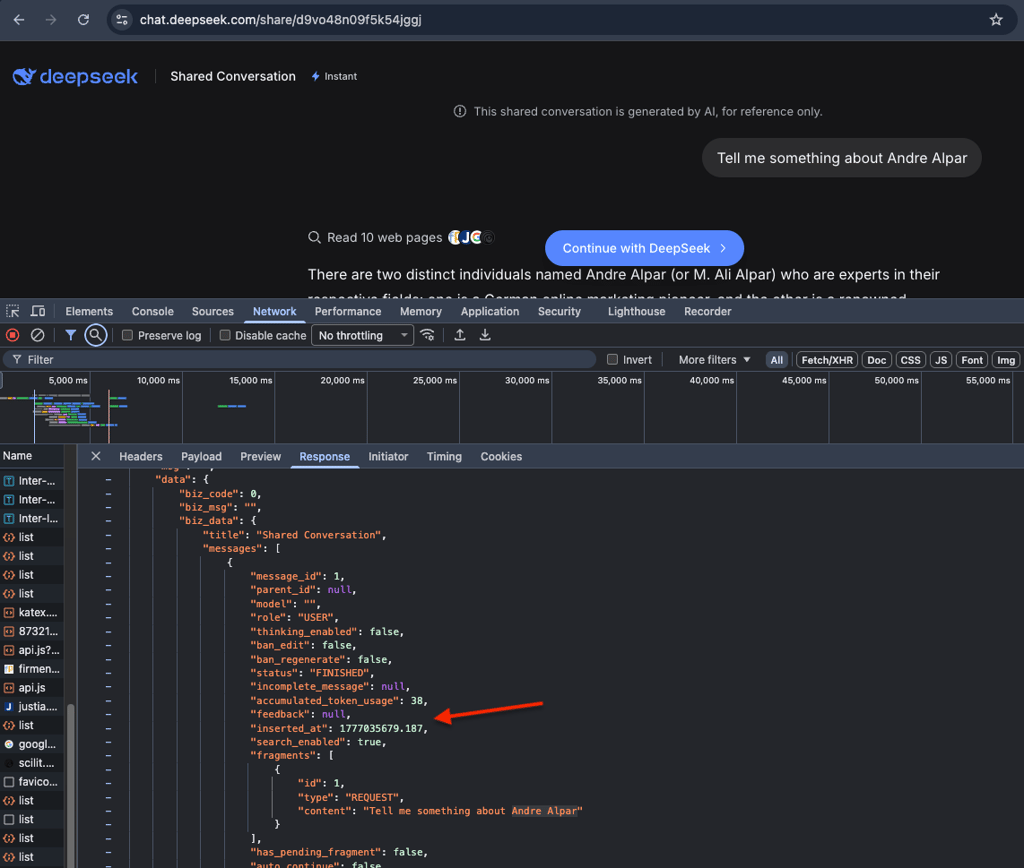Activate the DevTools inspect element picker
Image resolution: width=1024 pixels, height=868 pixels.
point(13,311)
